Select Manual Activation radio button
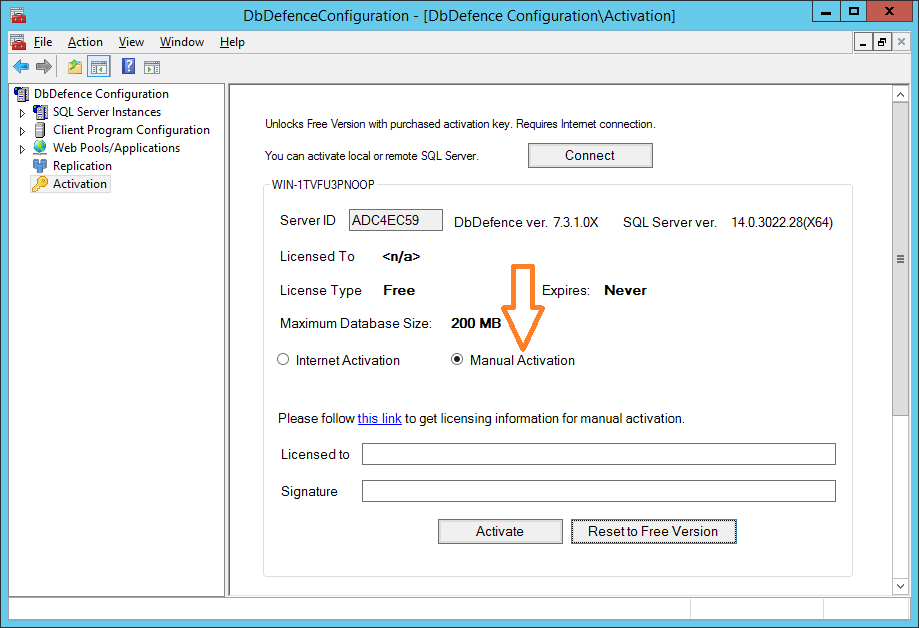 tap(457, 360)
